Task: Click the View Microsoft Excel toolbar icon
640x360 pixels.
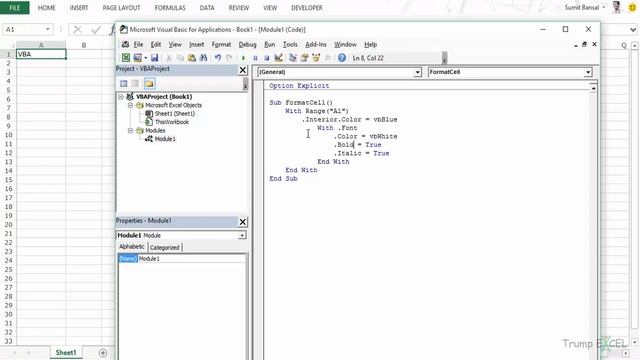Action: [126, 58]
